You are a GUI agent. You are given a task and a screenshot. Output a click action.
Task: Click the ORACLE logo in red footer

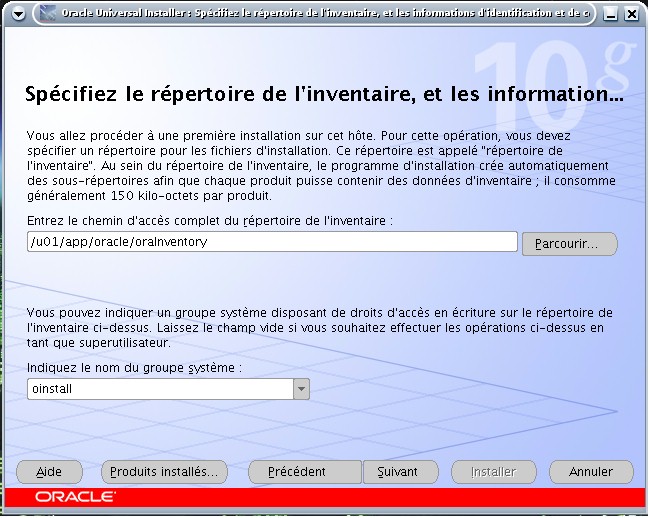coord(75,496)
